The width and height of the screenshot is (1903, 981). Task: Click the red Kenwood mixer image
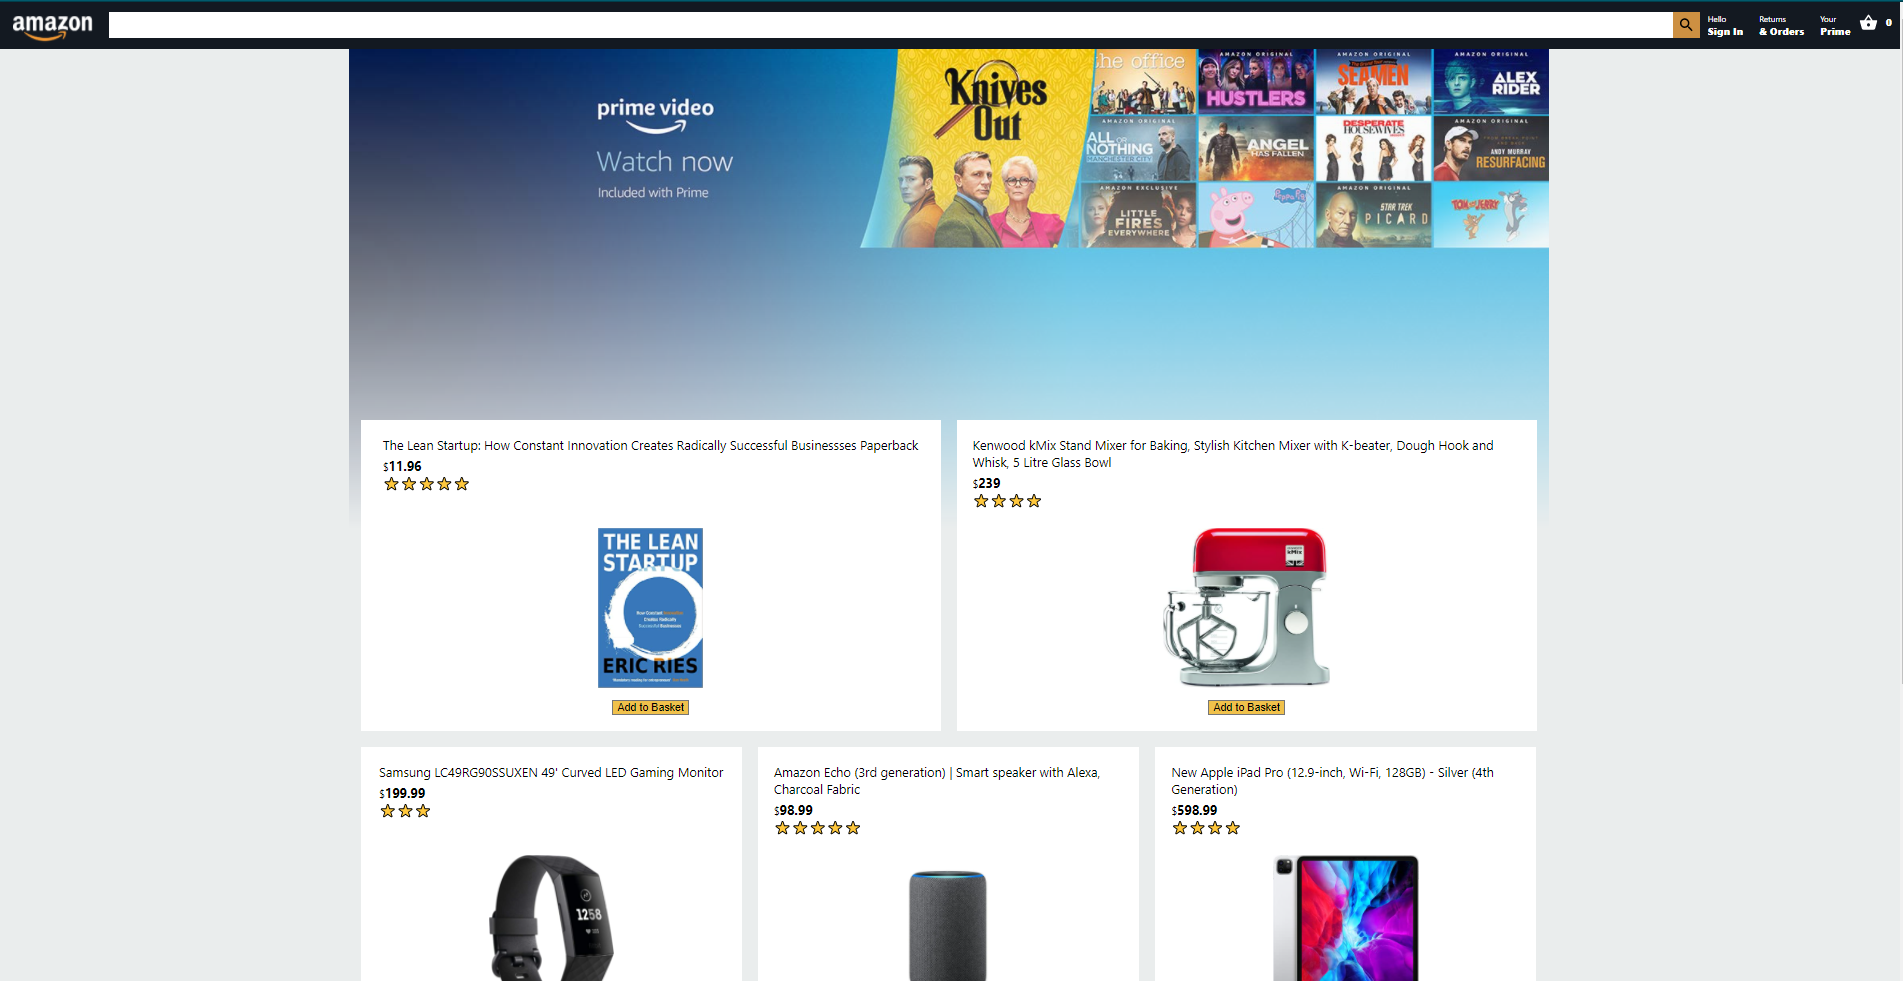pyautogui.click(x=1247, y=607)
